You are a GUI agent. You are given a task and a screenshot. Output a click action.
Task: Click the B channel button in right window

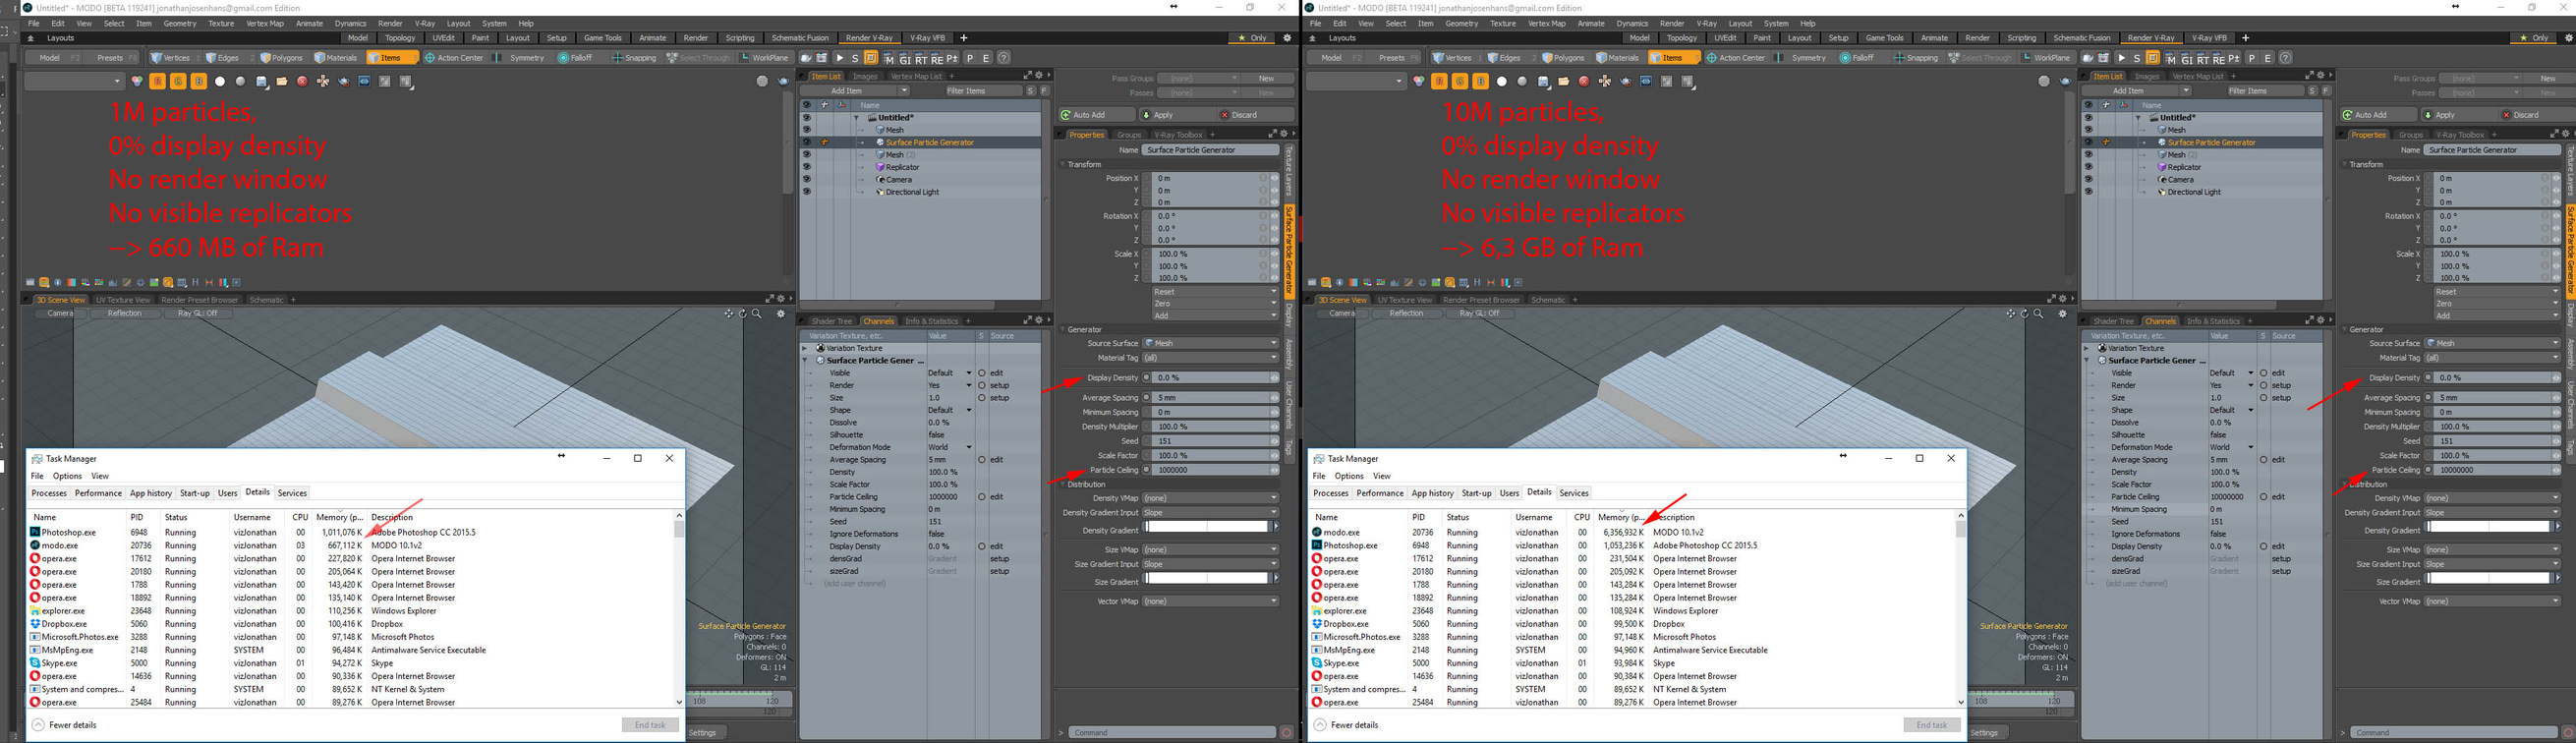(1481, 81)
